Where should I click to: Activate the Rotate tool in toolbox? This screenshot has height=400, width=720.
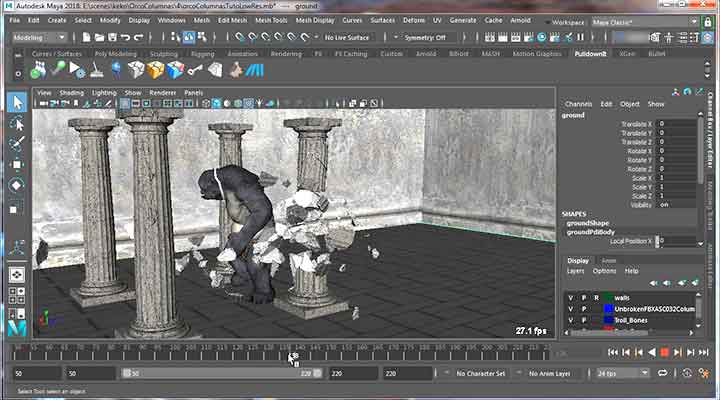(x=17, y=185)
